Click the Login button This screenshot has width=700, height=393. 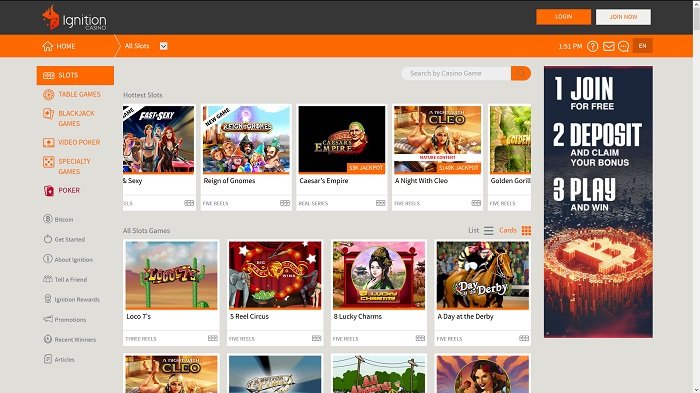point(563,17)
